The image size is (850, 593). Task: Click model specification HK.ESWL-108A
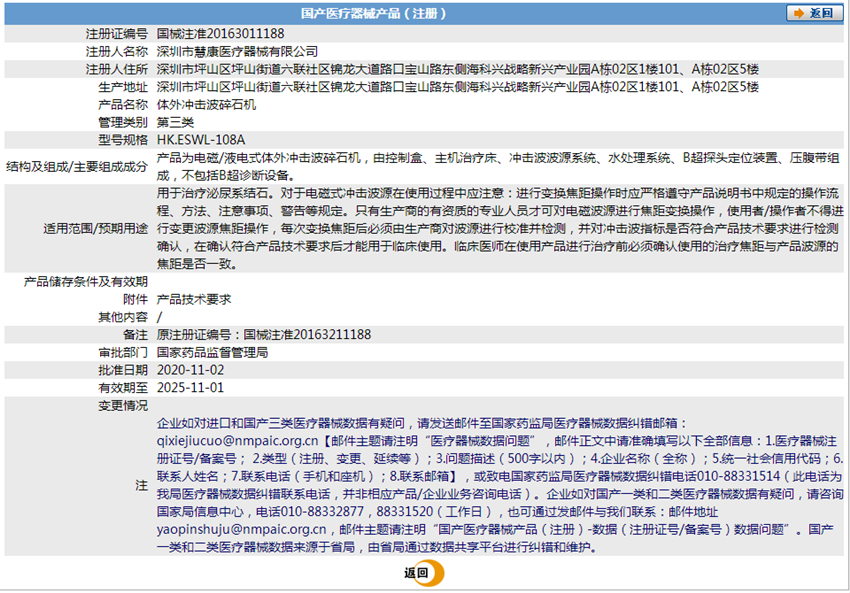point(201,140)
